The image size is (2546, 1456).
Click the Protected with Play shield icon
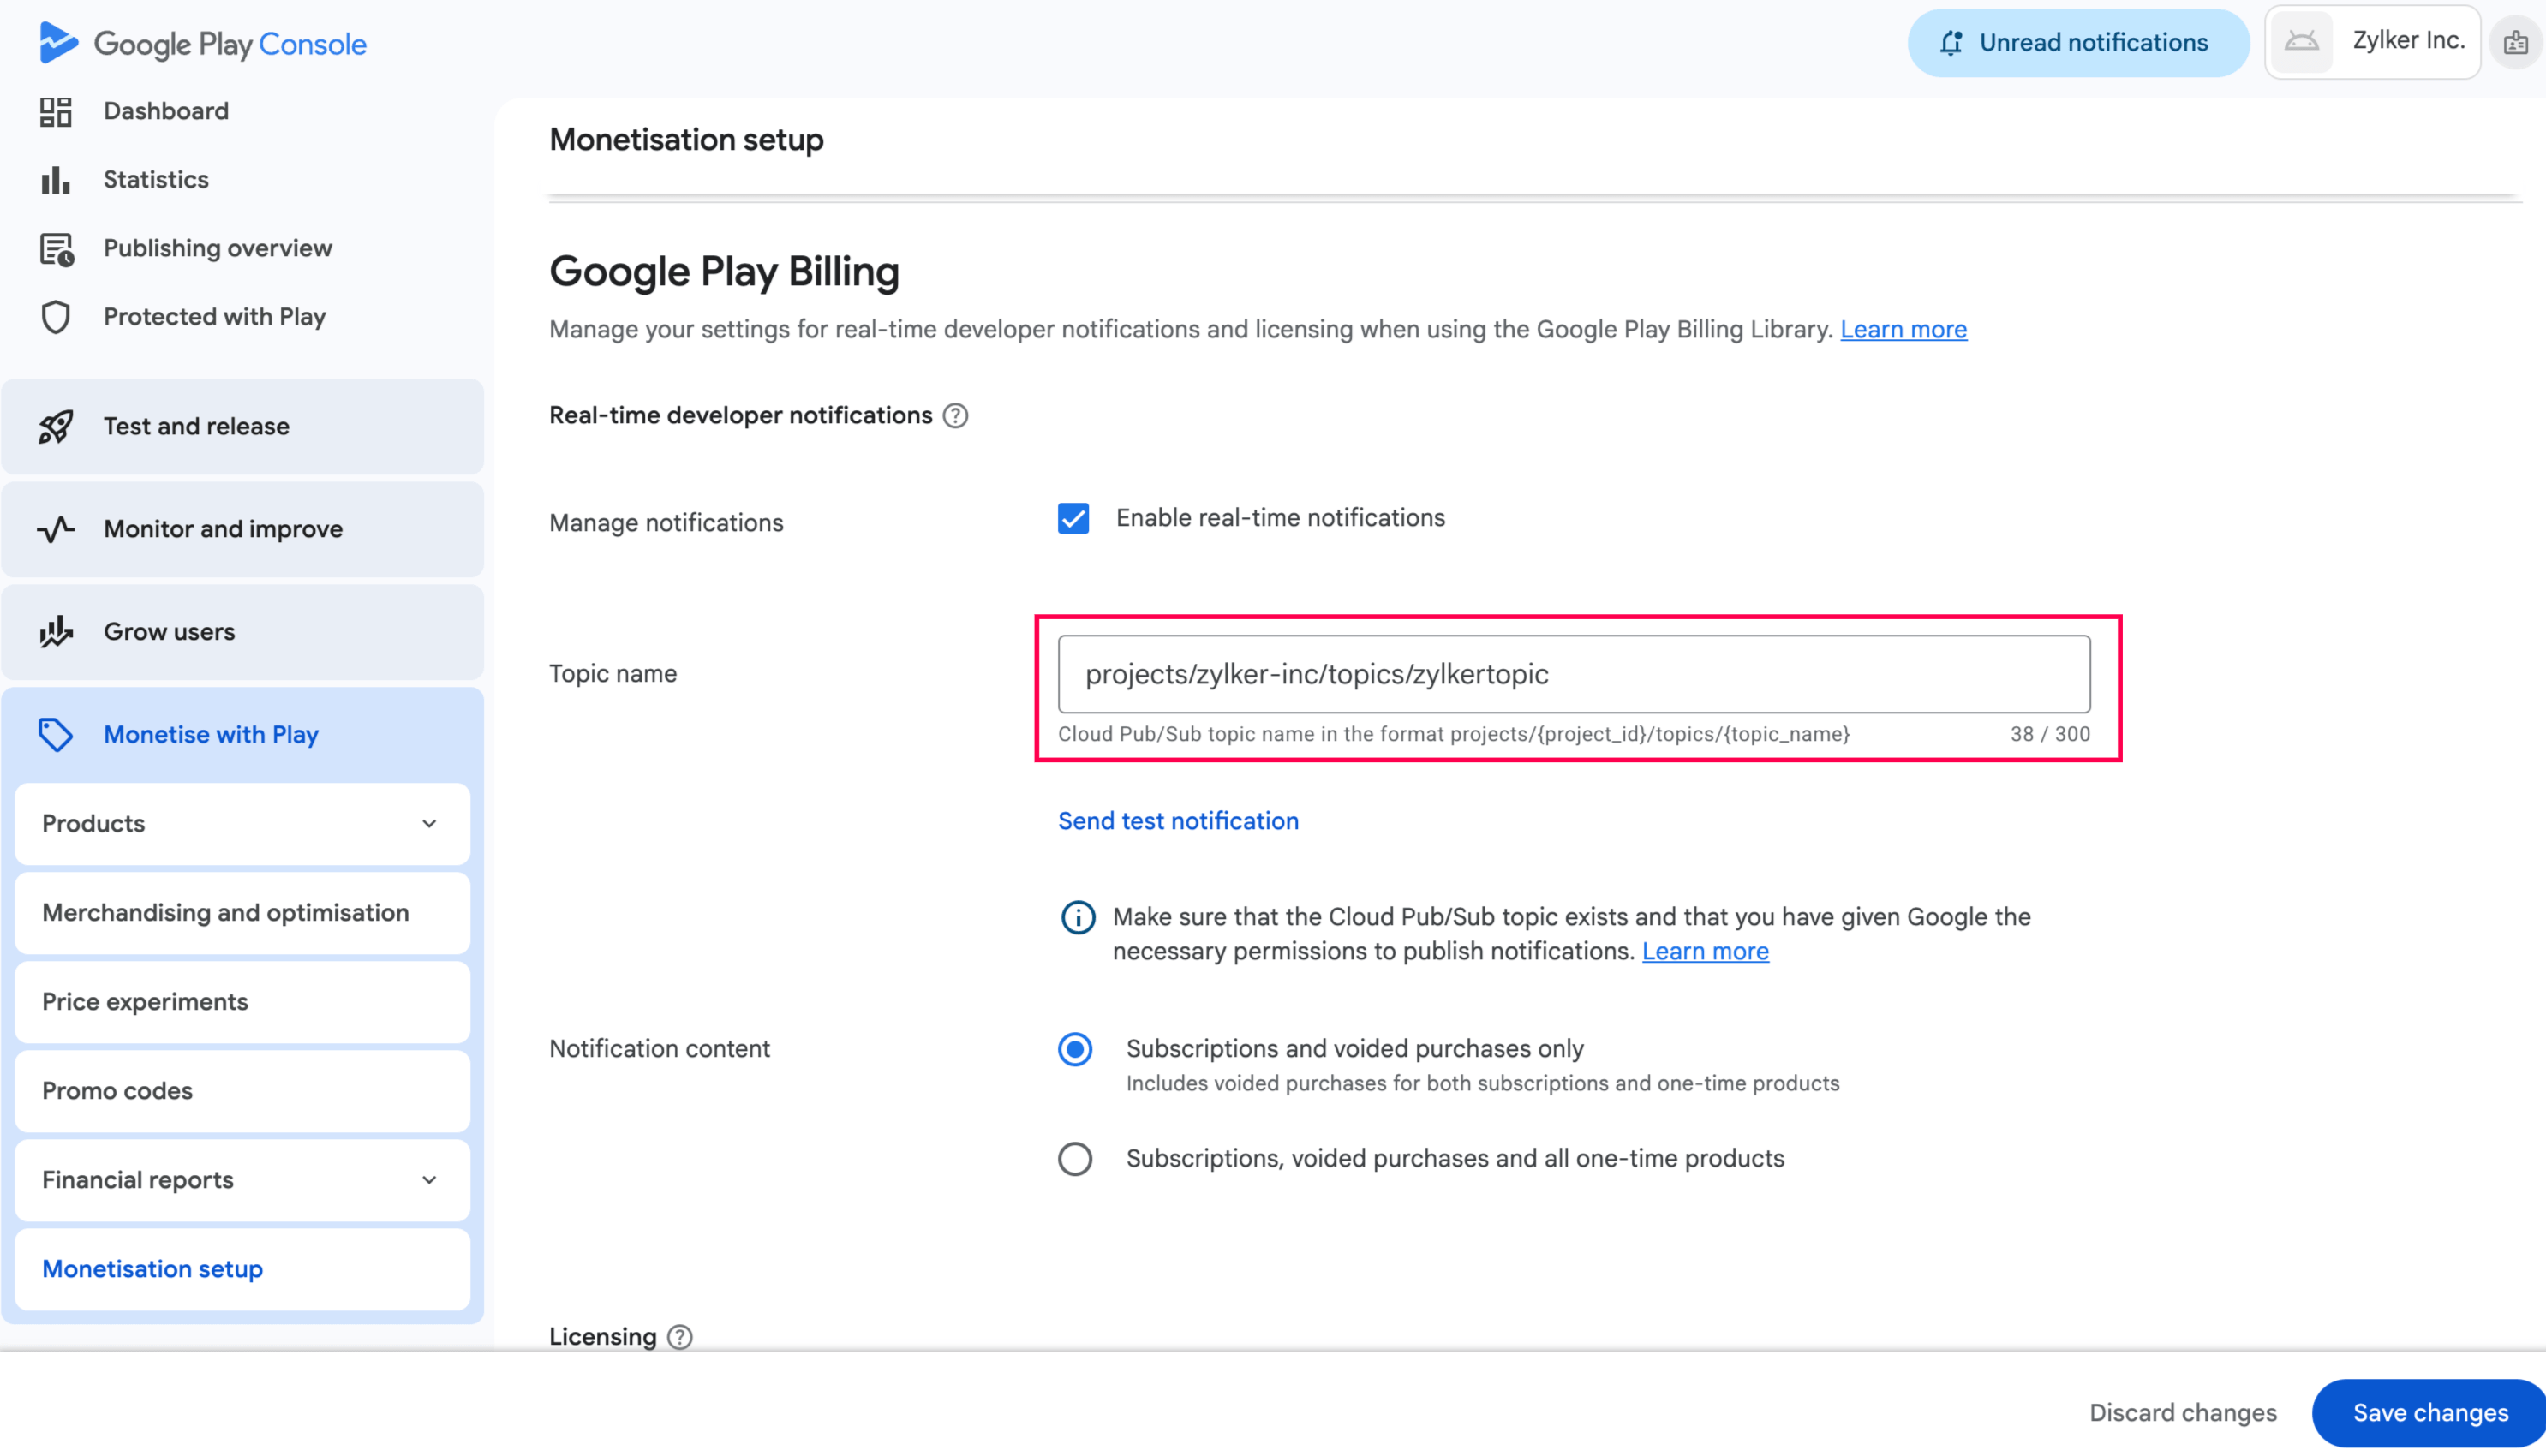56,317
